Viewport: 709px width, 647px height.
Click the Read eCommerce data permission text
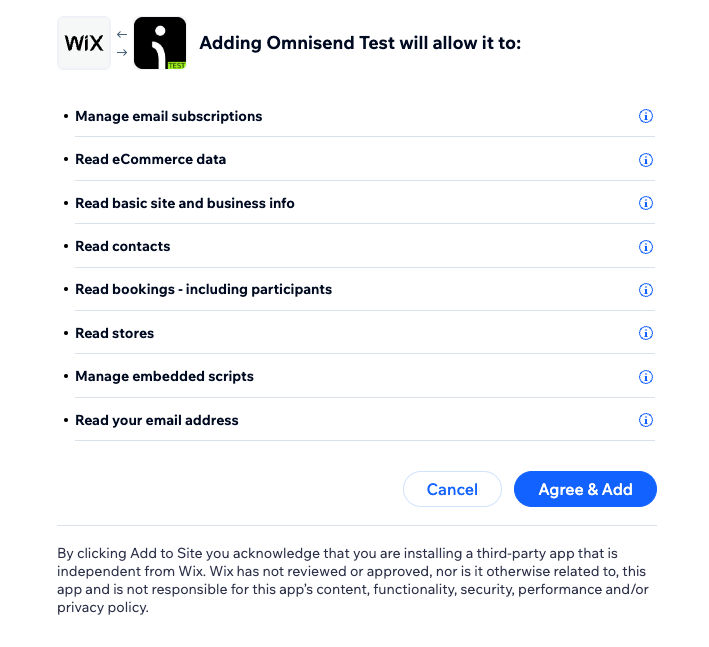pyautogui.click(x=150, y=160)
